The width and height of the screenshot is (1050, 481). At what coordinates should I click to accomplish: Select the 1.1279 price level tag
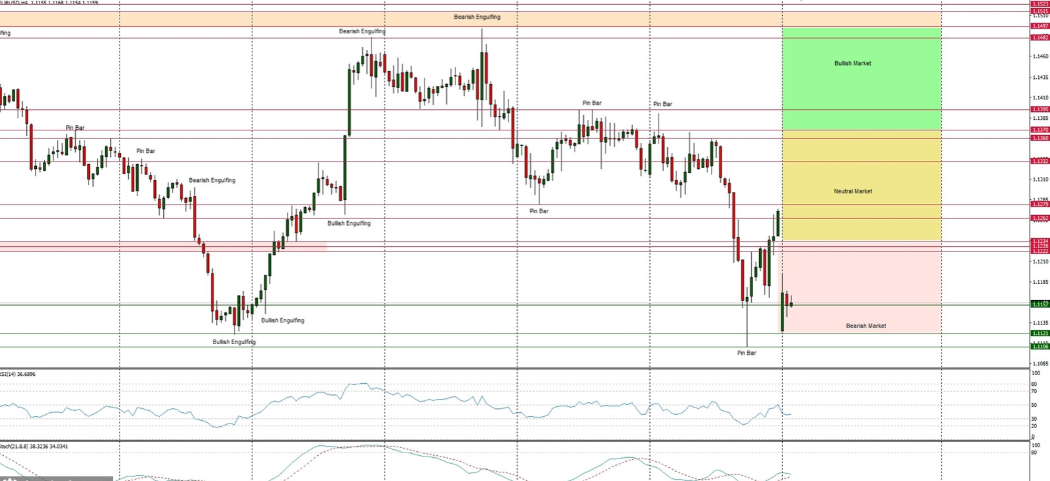(1039, 204)
